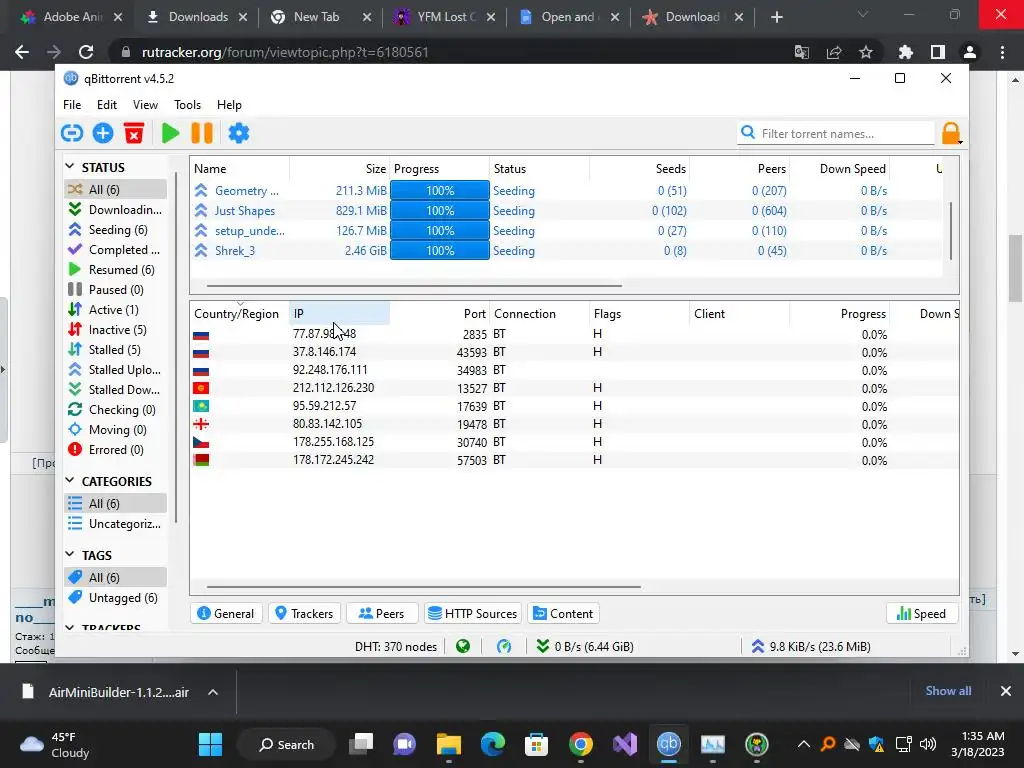Viewport: 1024px width, 768px height.
Task: Sort peers by IP column header
Action: (340, 313)
